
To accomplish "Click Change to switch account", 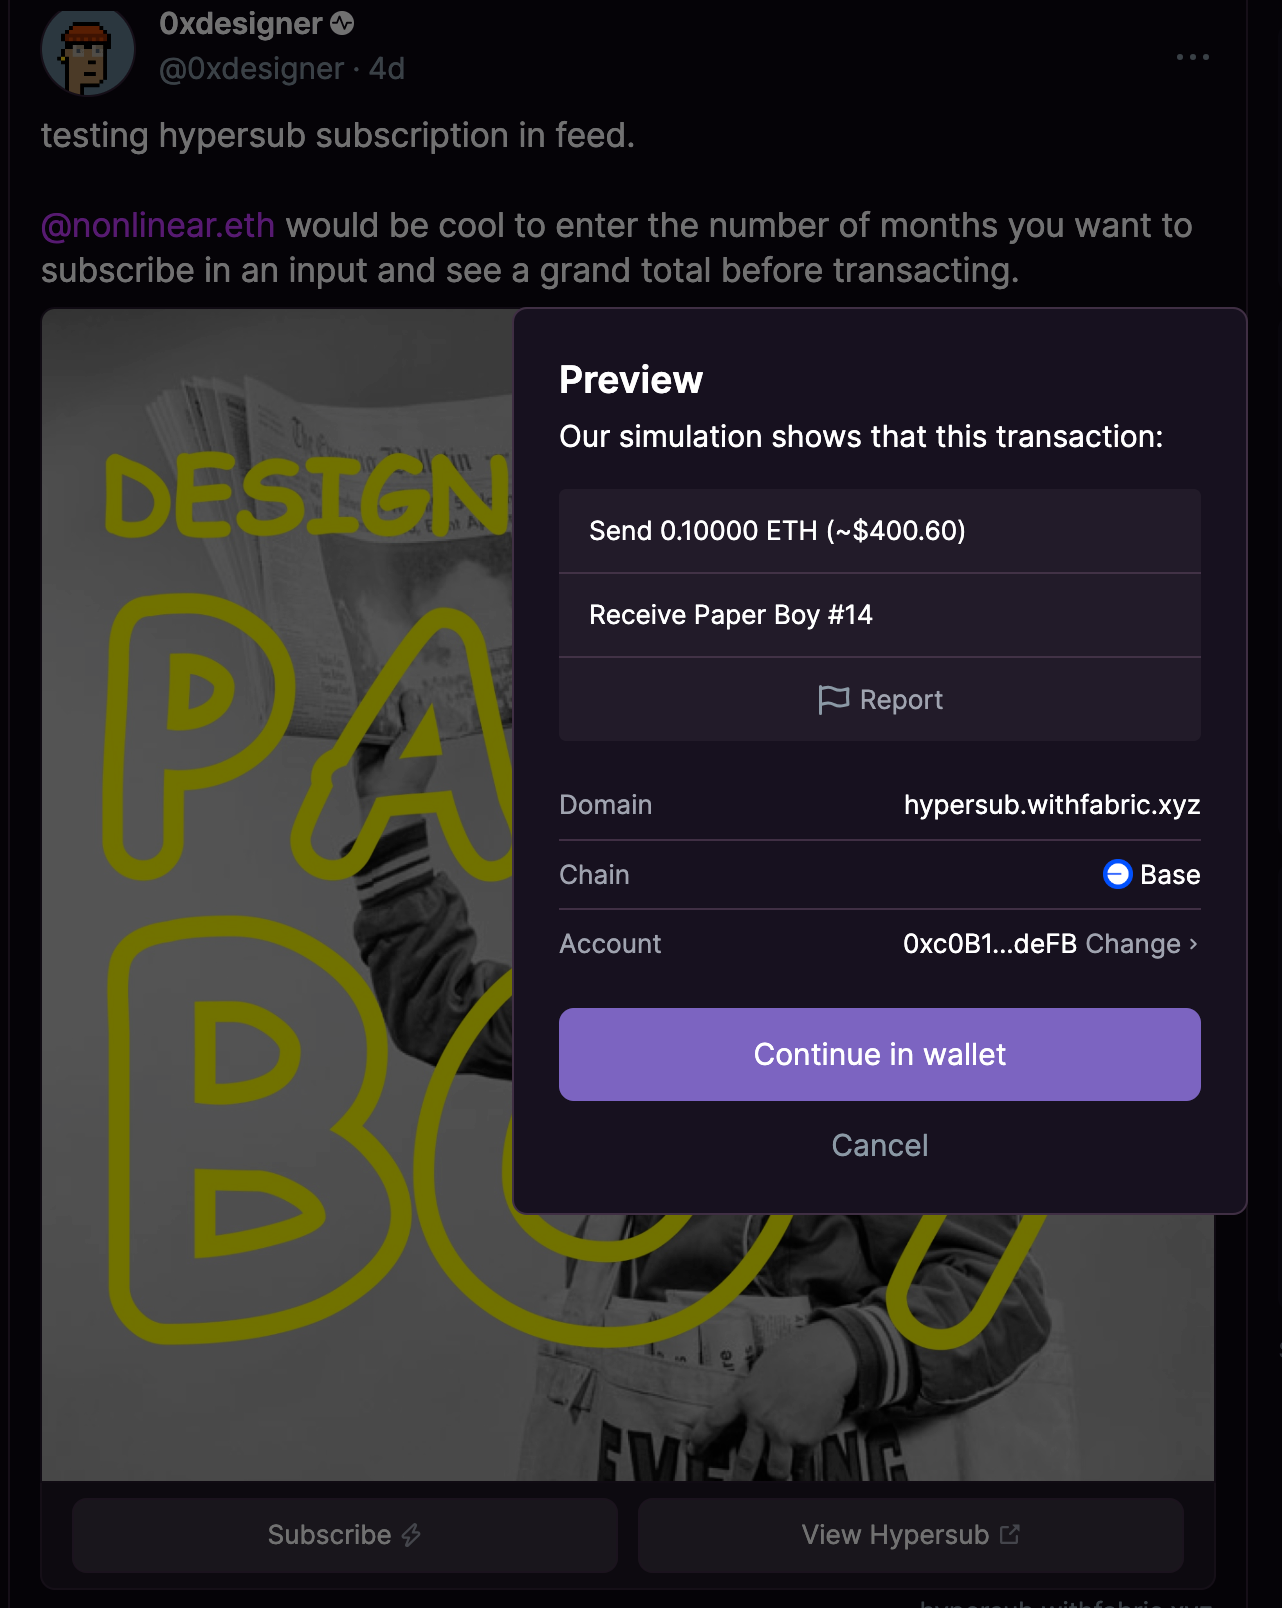I will [1133, 944].
